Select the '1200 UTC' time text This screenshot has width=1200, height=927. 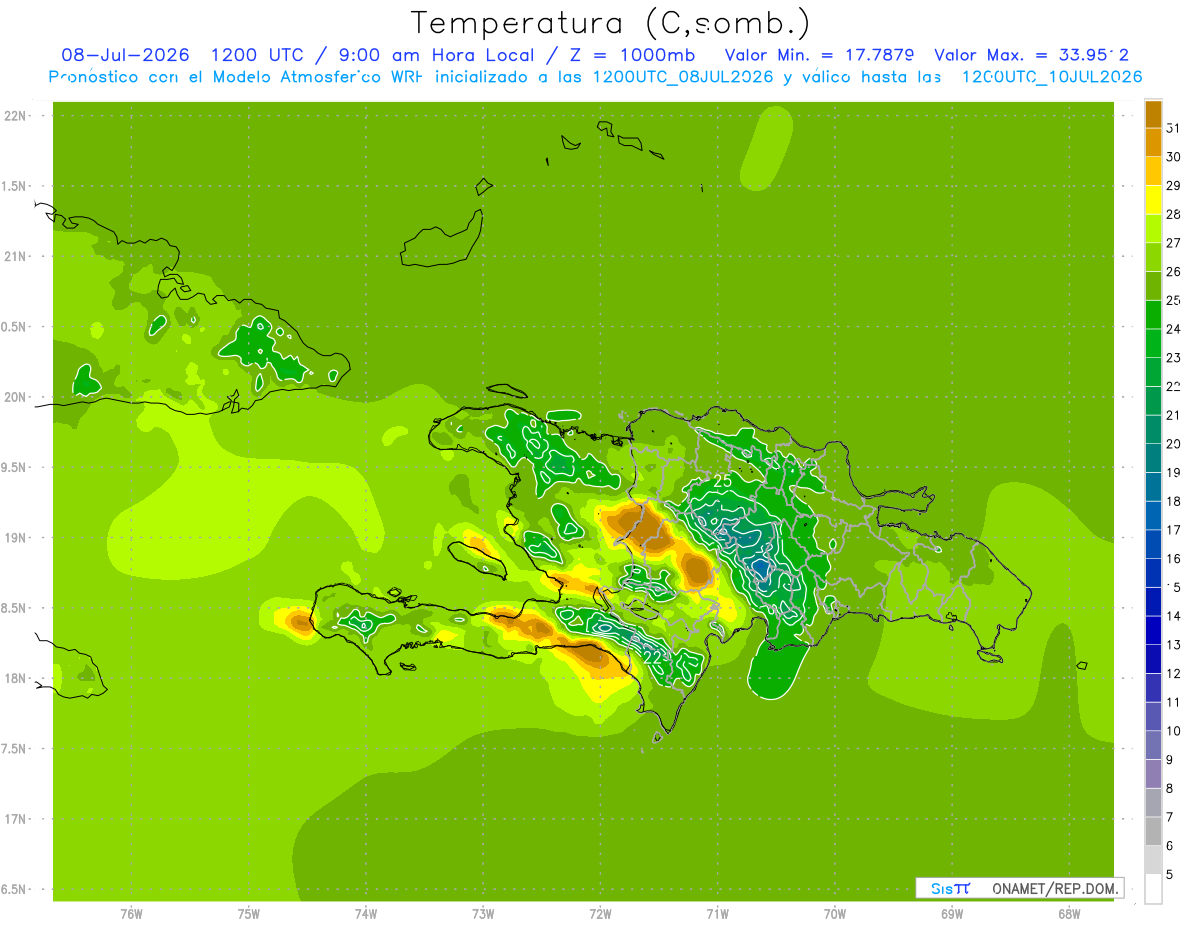(x=259, y=55)
